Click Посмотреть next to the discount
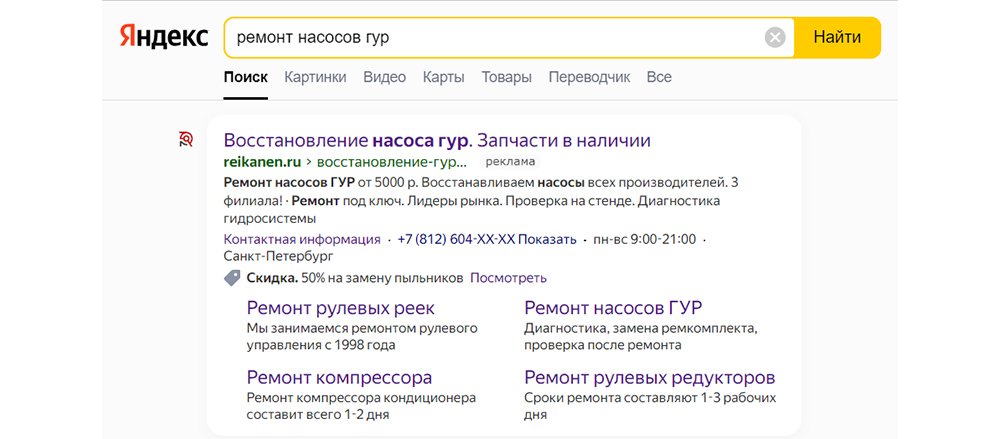This screenshot has width=1000, height=439. pos(508,278)
